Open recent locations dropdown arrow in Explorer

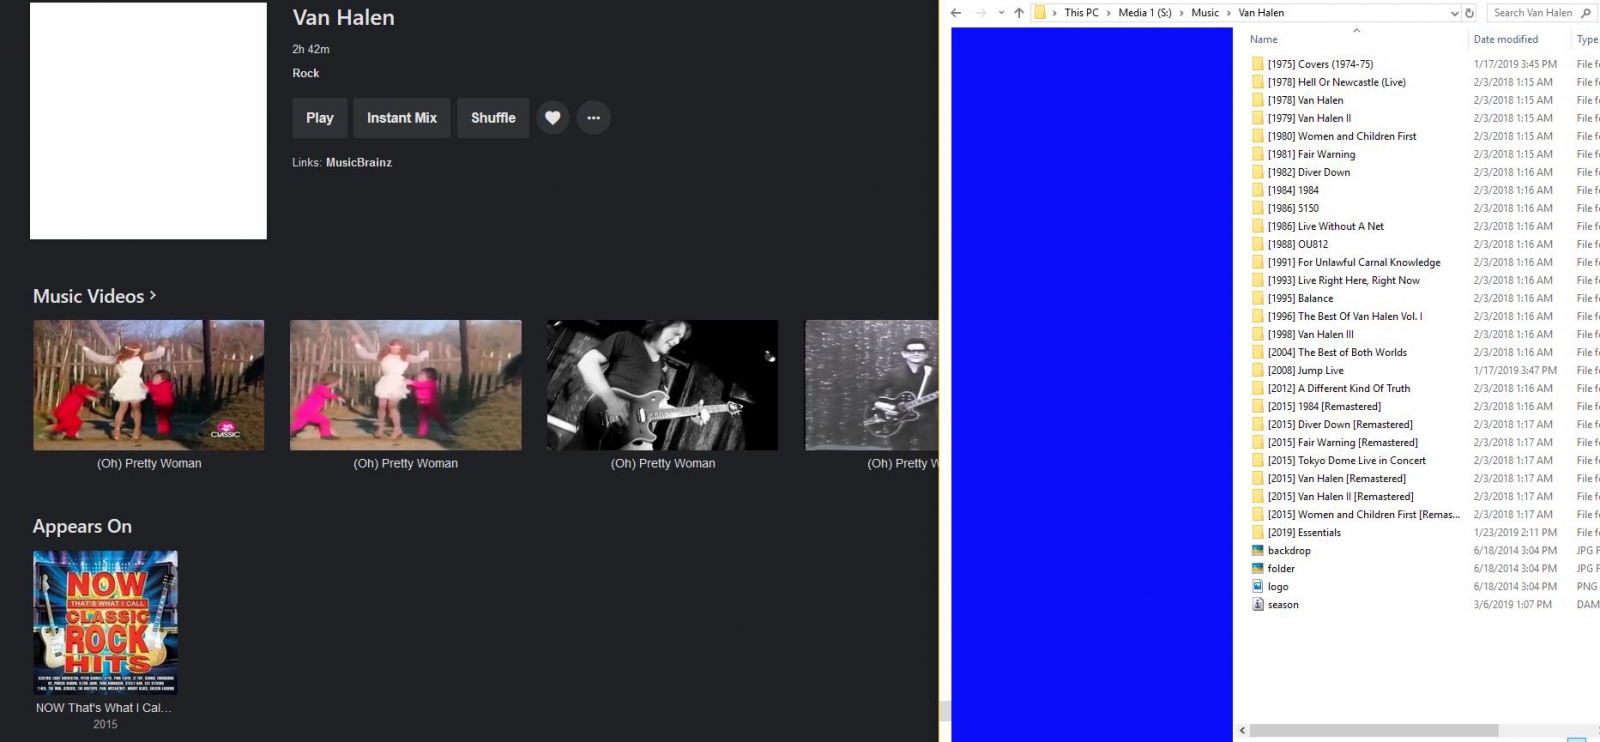(x=1001, y=13)
